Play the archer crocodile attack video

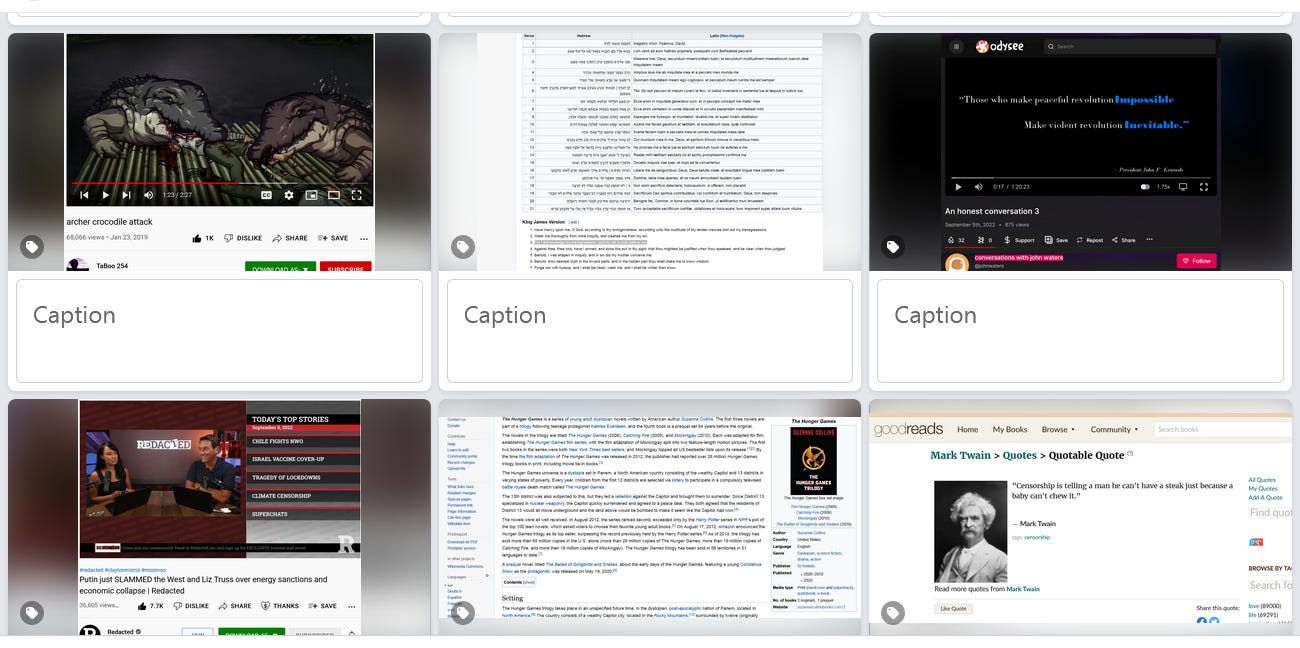pos(105,195)
